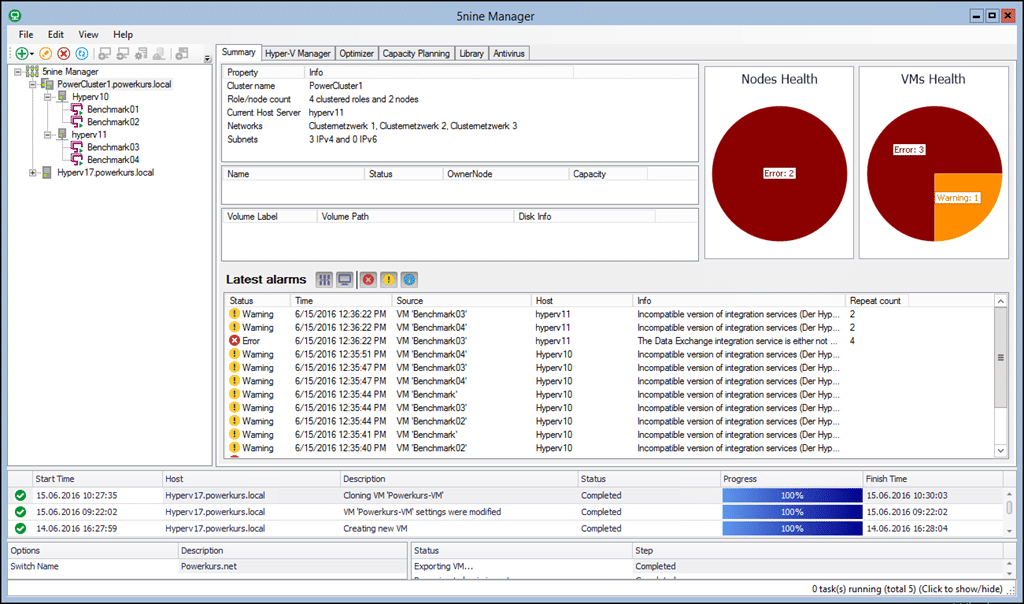Image resolution: width=1024 pixels, height=604 pixels.
Task: Collapse the PowerCluster1.powerkurs.local node
Action: 33,84
